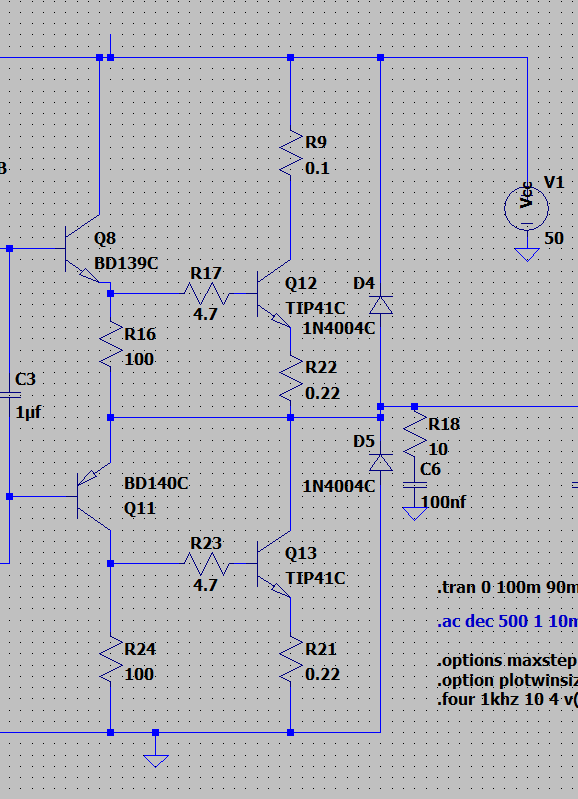Screen dimensions: 578x799
Task: Click the blue .ac dec directive
Action: (x=507, y=622)
